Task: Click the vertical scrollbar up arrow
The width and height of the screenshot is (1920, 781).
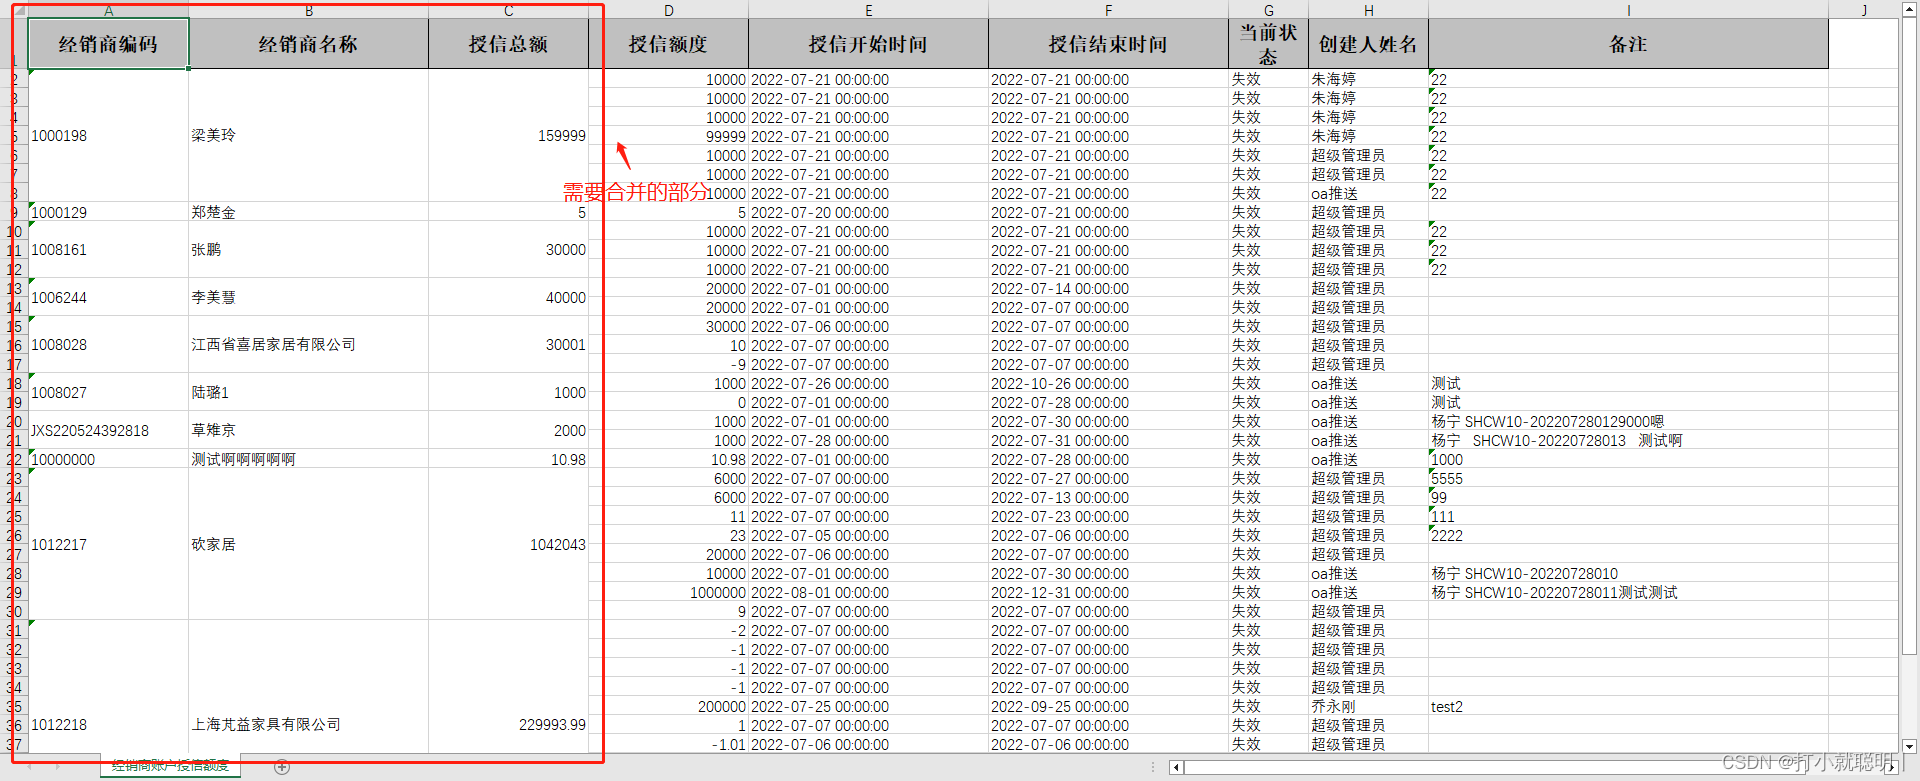Action: click(x=1909, y=10)
